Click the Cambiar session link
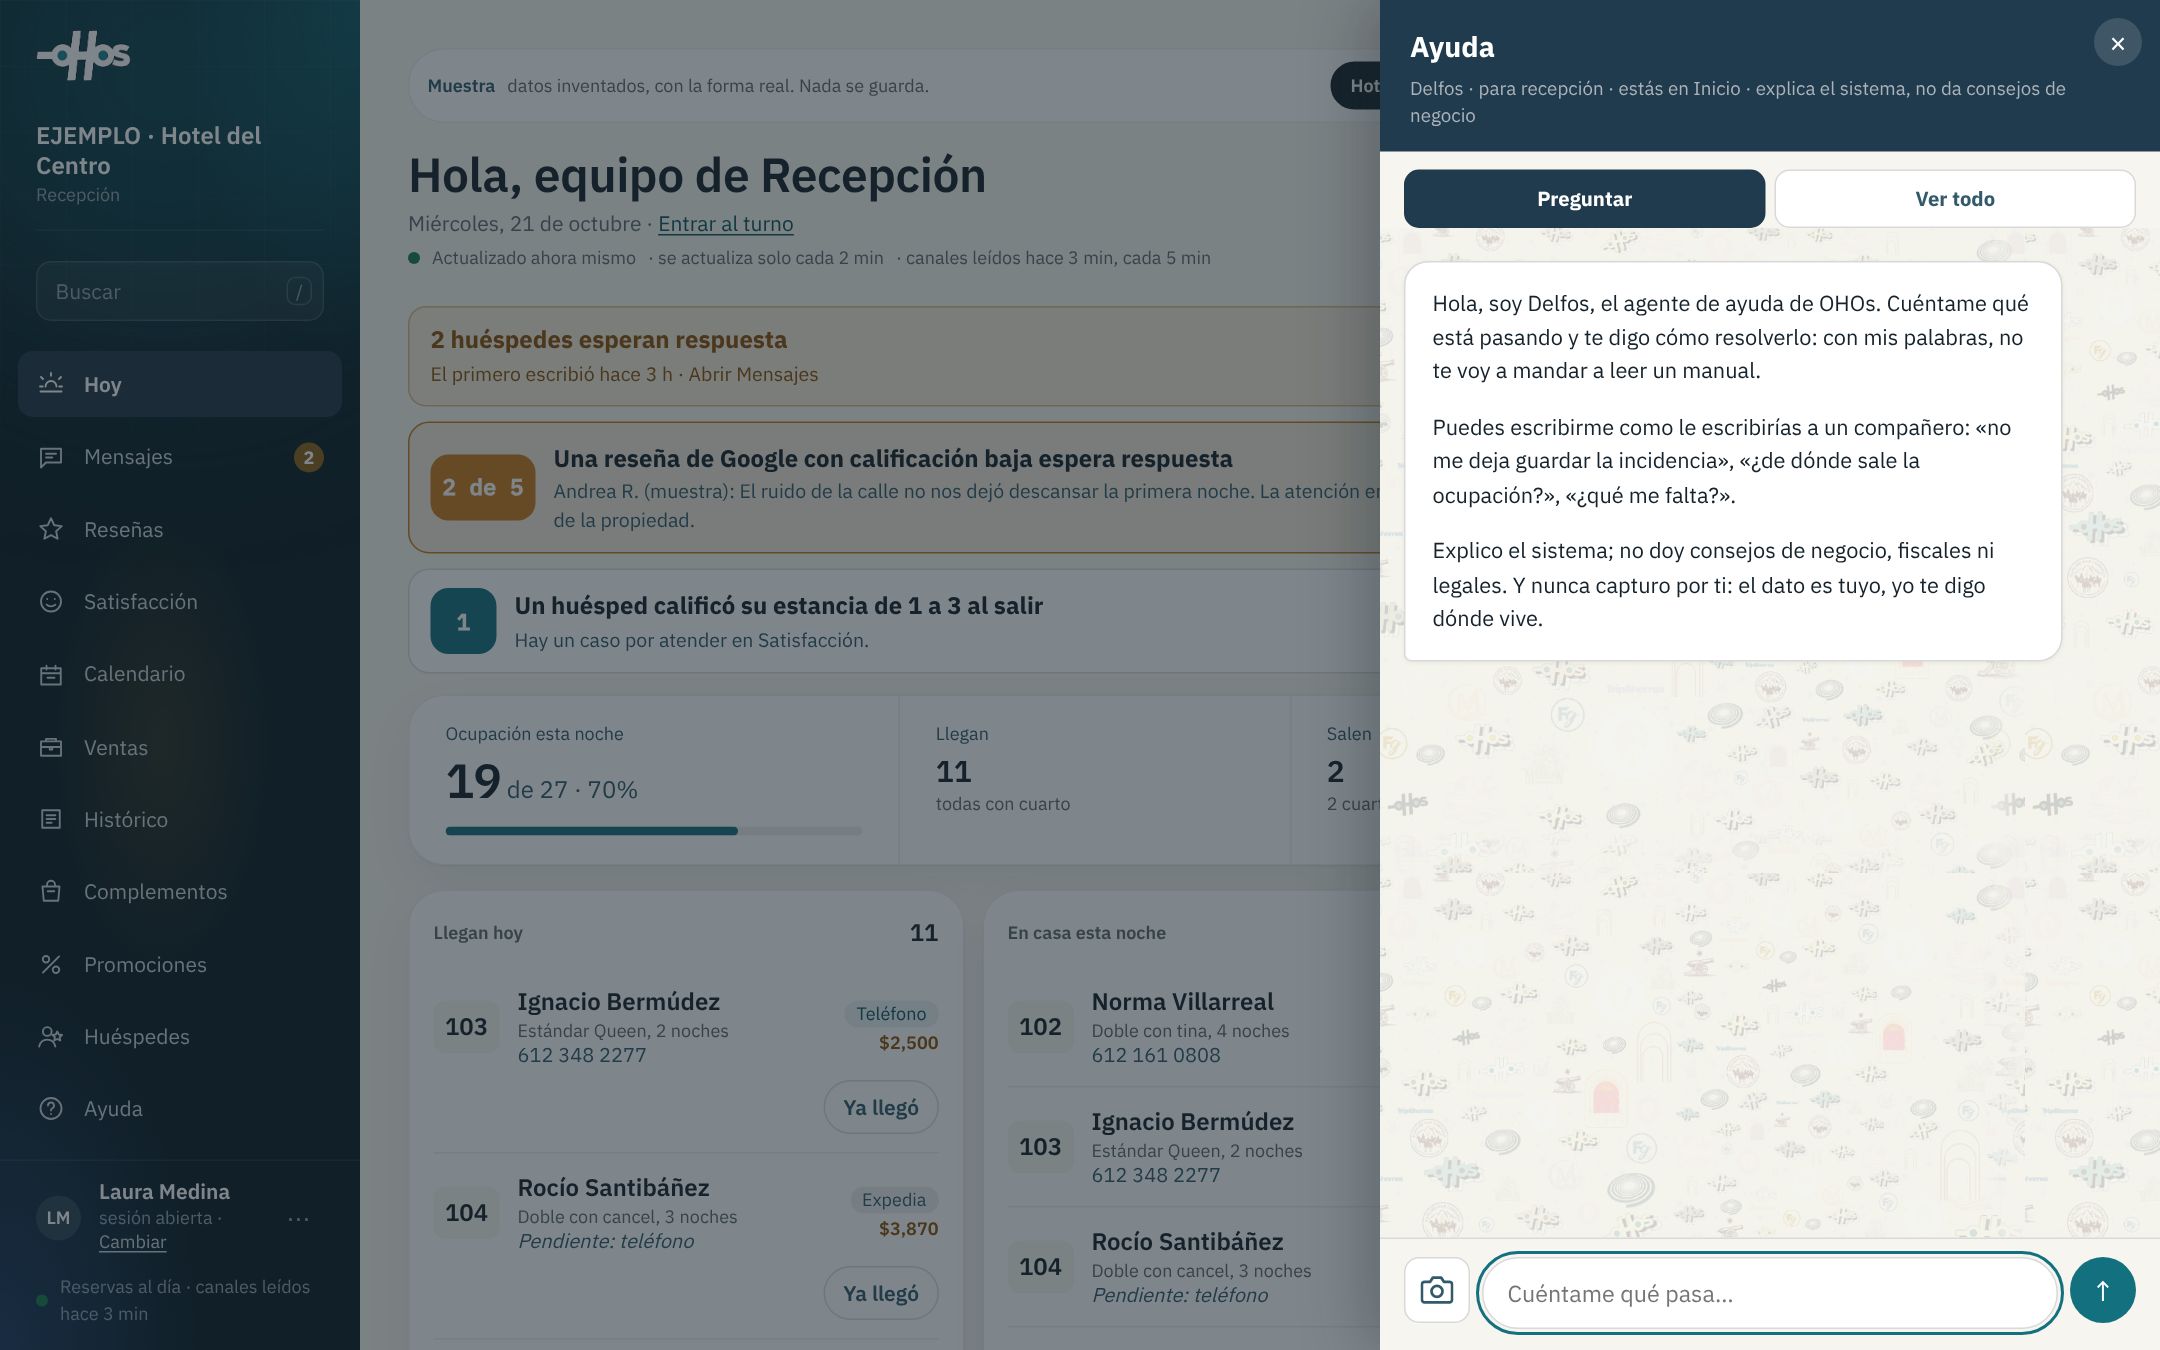Viewport: 2160px width, 1350px height. tap(132, 1241)
